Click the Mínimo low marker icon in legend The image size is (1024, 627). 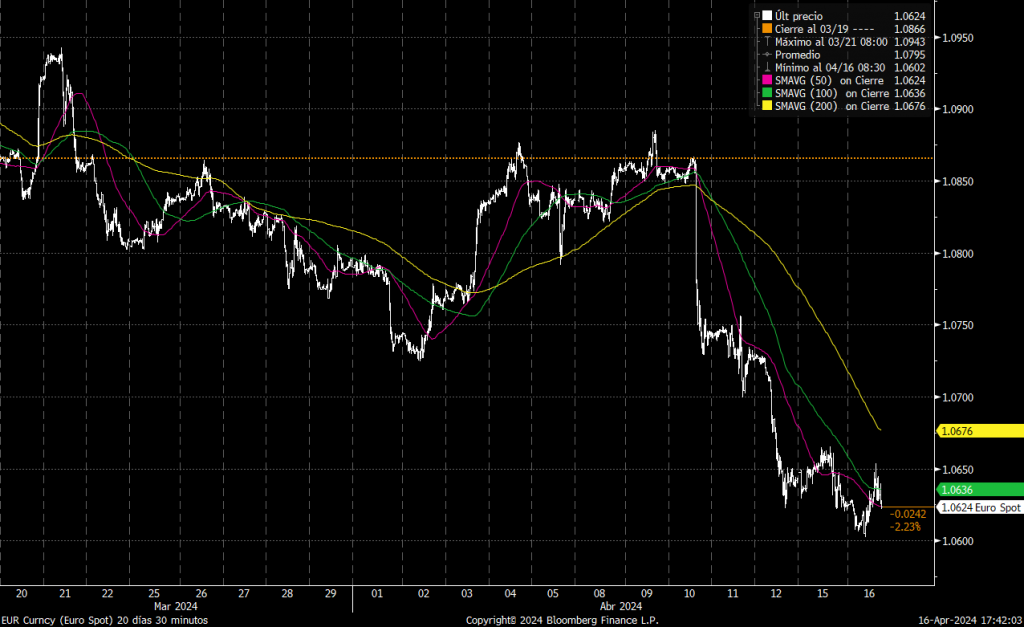point(766,67)
